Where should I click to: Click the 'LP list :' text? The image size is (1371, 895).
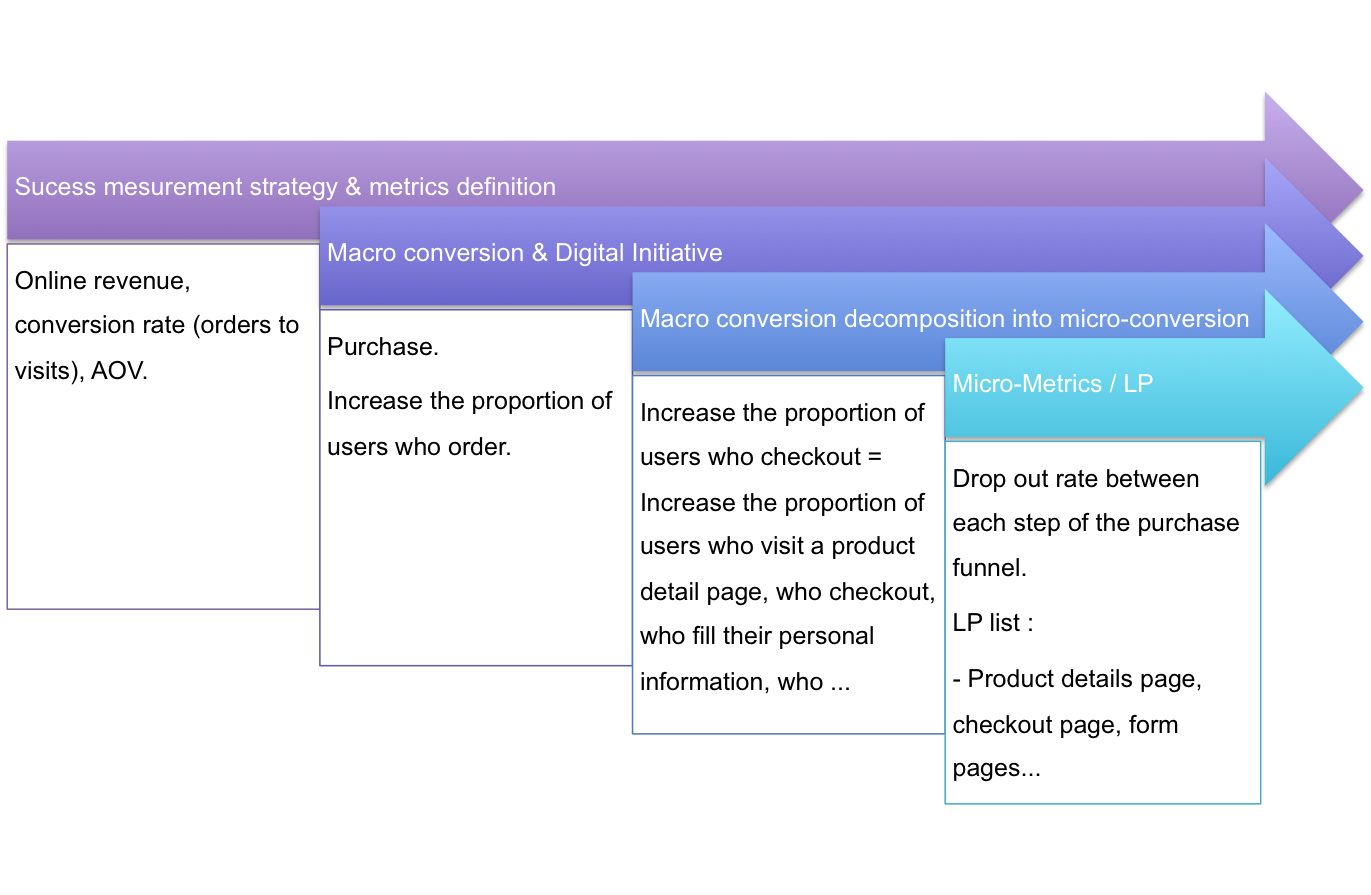tap(993, 623)
